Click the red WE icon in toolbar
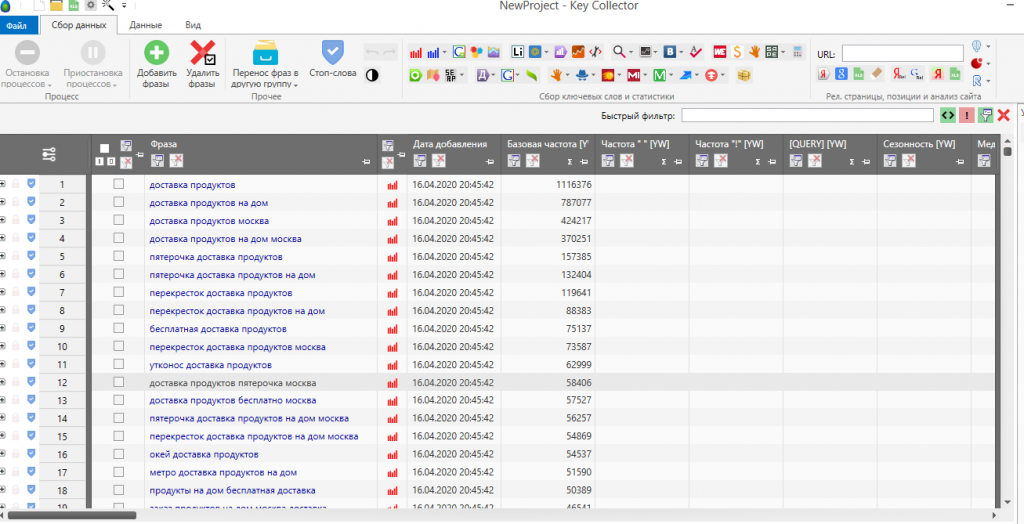 point(719,51)
